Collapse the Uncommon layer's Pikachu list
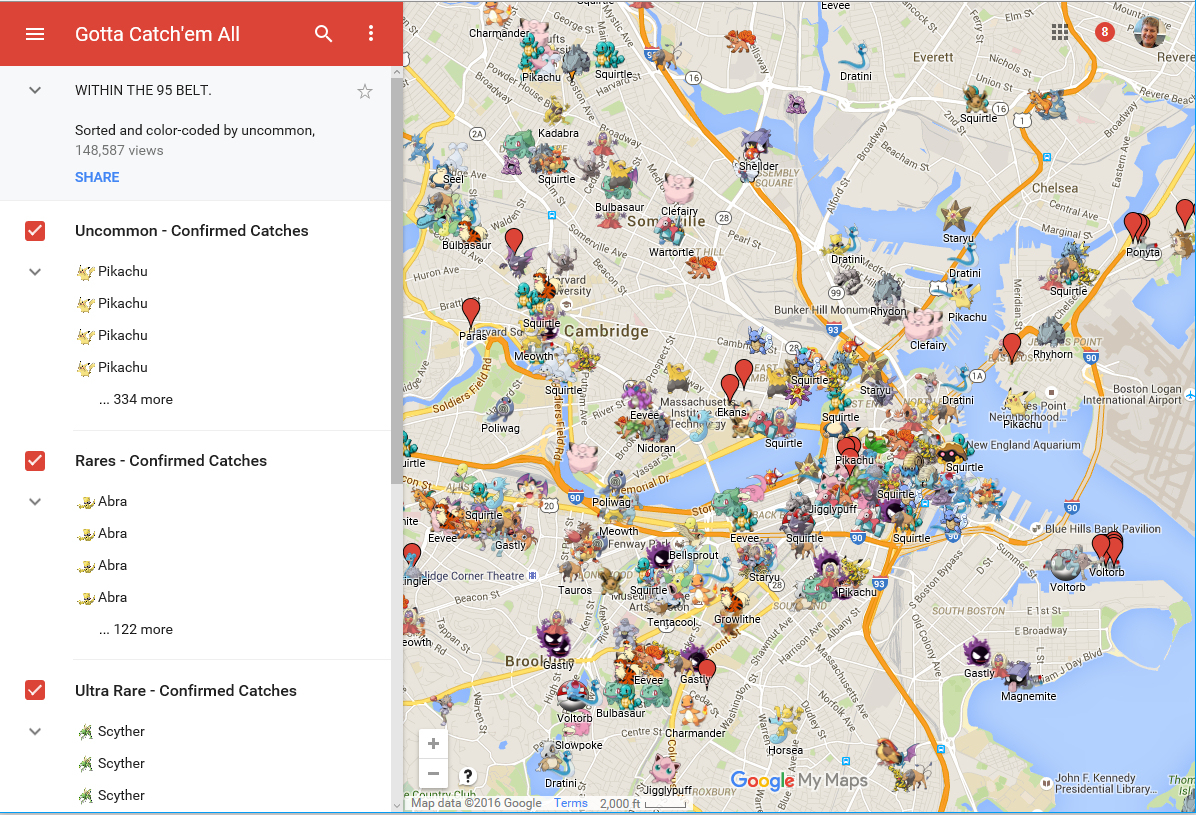Viewport: 1196px width, 815px height. coord(35,272)
